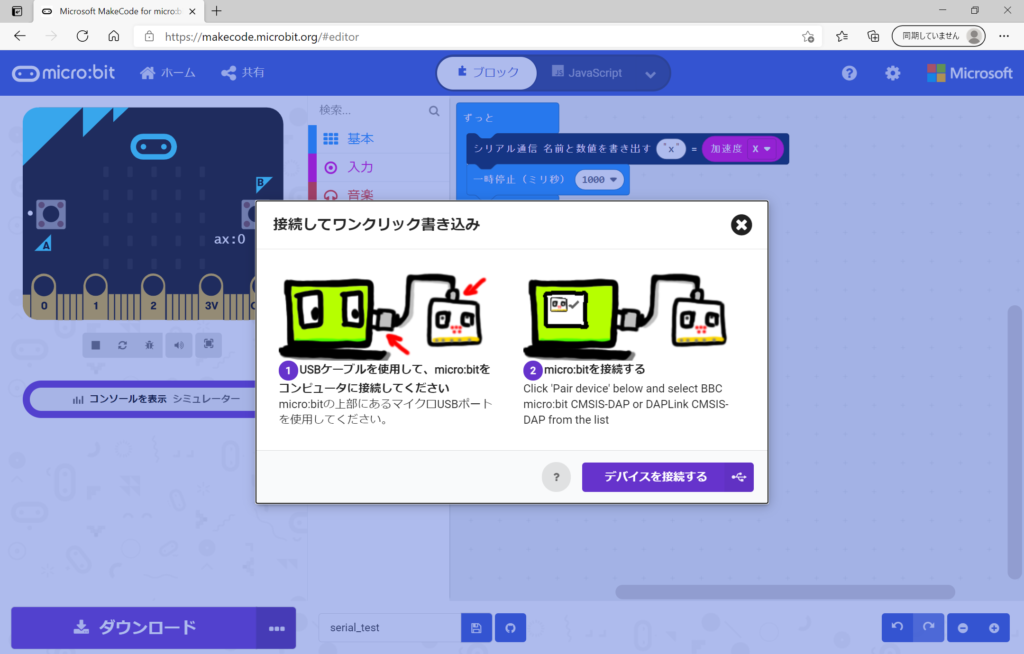Toggle simulator fullscreen mode
Screen dimensions: 1024x654
click(x=208, y=345)
